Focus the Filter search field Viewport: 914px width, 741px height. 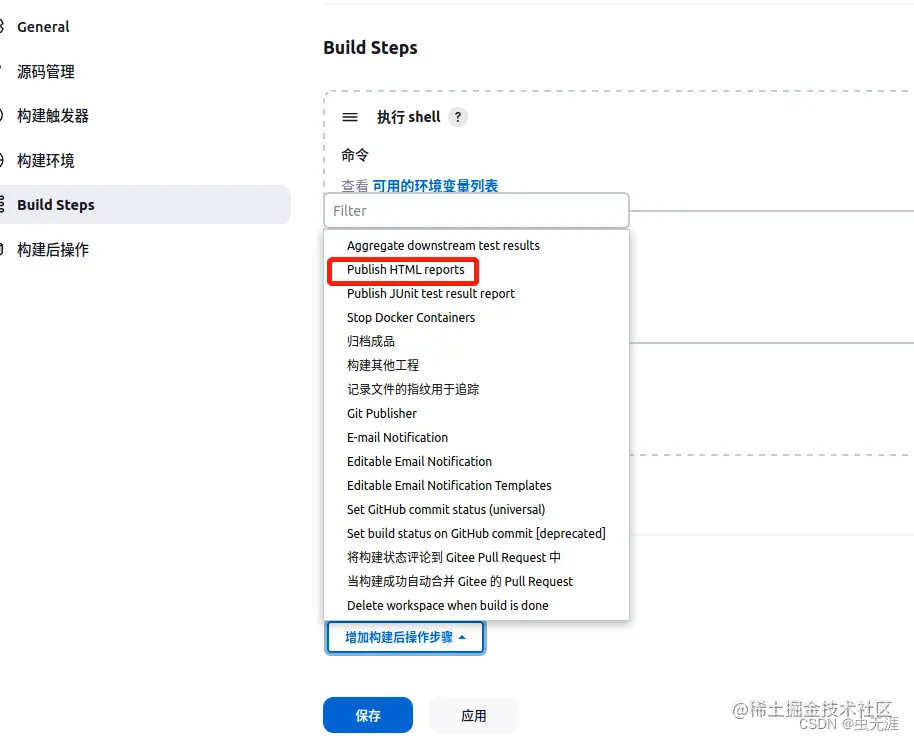click(x=476, y=210)
